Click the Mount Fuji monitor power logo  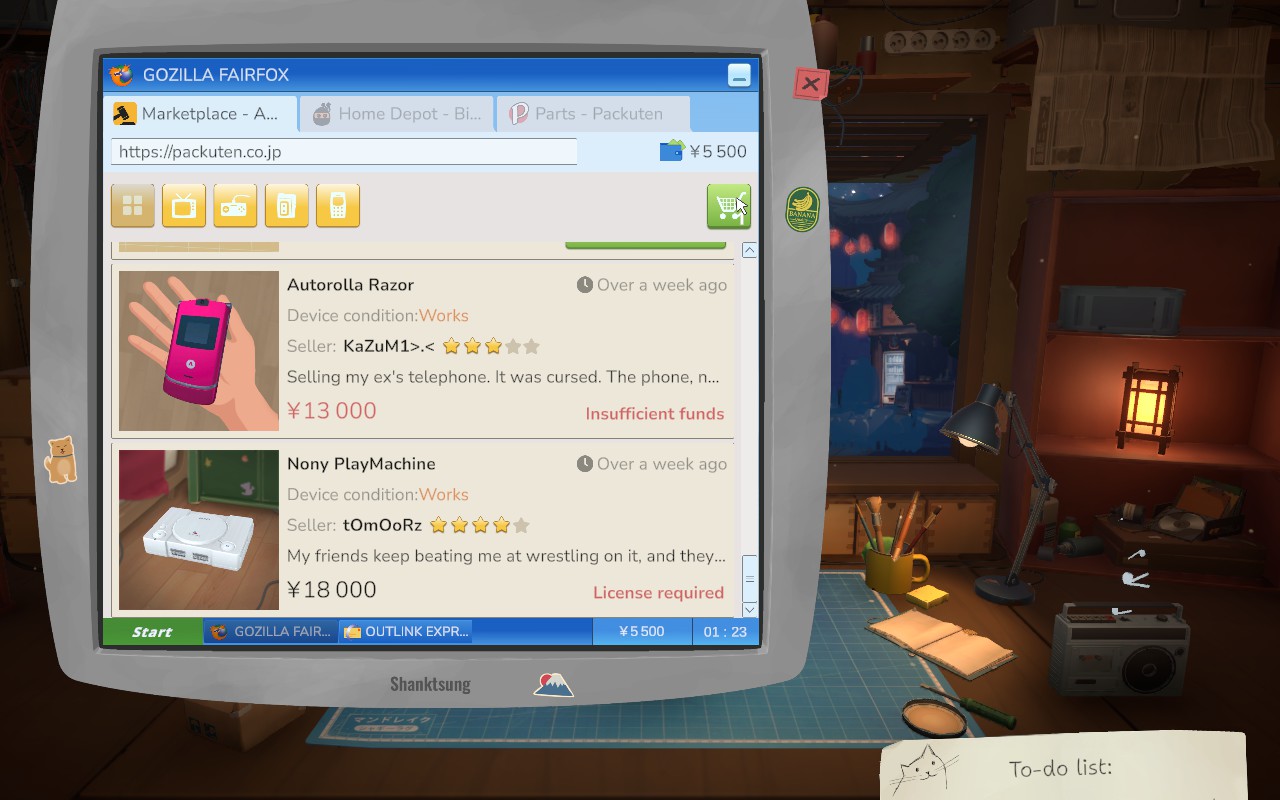click(x=554, y=684)
